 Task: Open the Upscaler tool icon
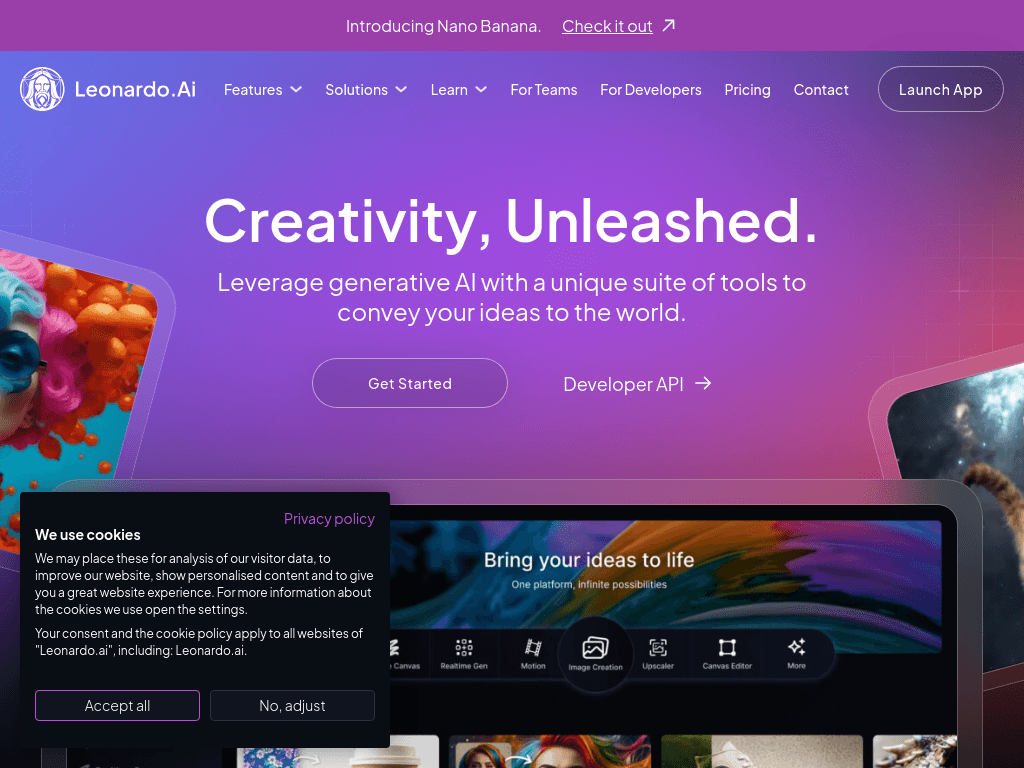(658, 647)
